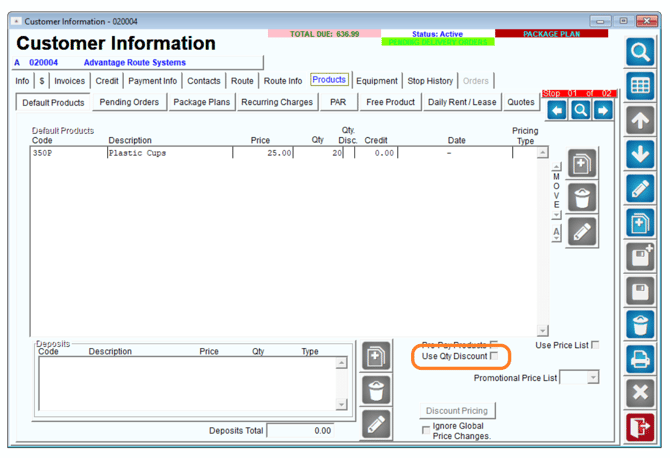Edit deposit with the deposits pencil icon
670x458 pixels.
pyautogui.click(x=376, y=424)
